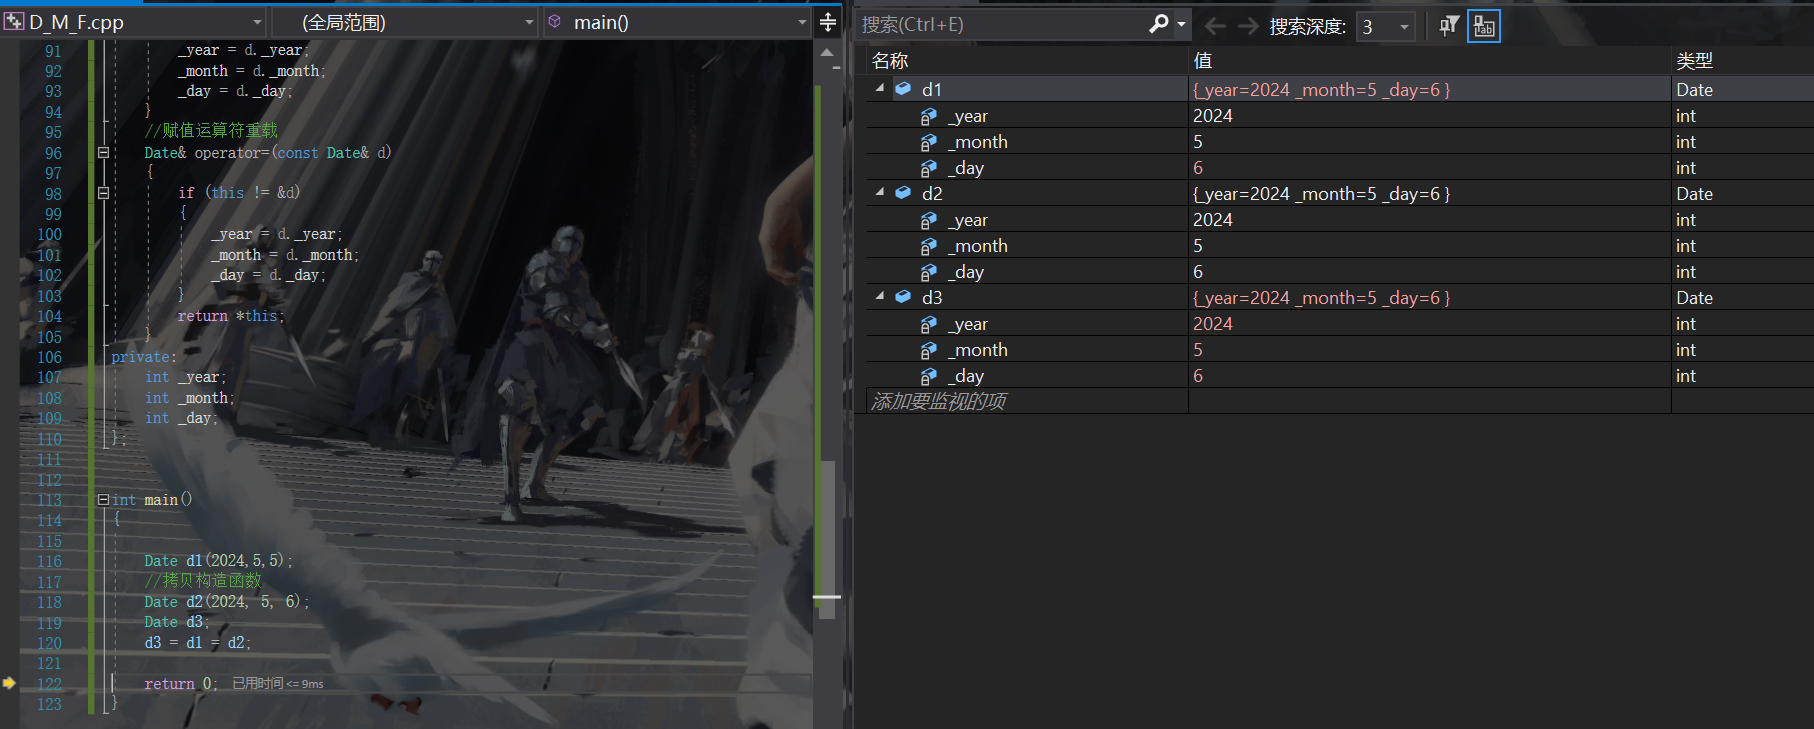Click the _day field icon under d2

929,272
